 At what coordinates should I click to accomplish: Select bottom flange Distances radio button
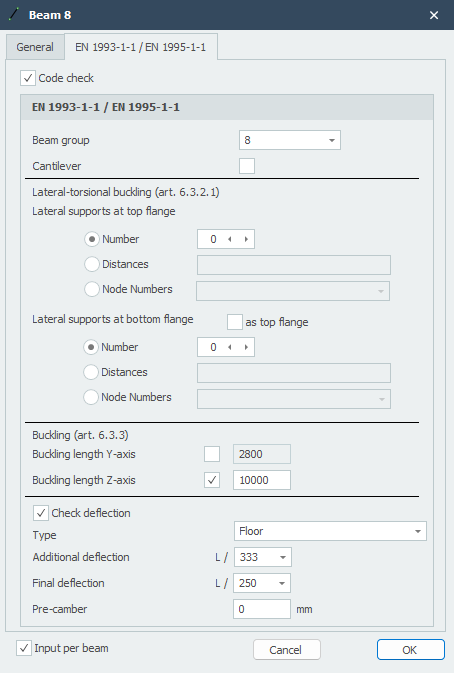[x=91, y=372]
